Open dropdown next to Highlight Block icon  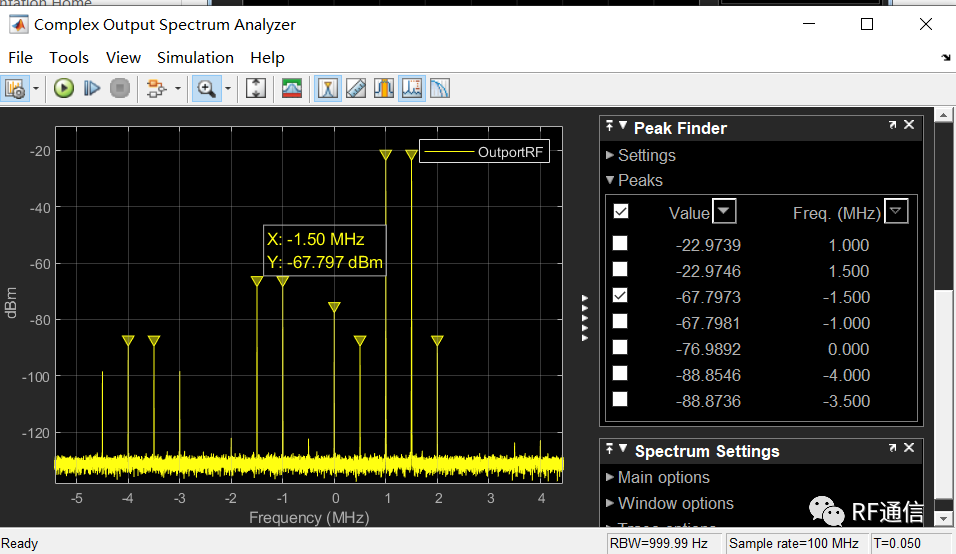tap(177, 89)
